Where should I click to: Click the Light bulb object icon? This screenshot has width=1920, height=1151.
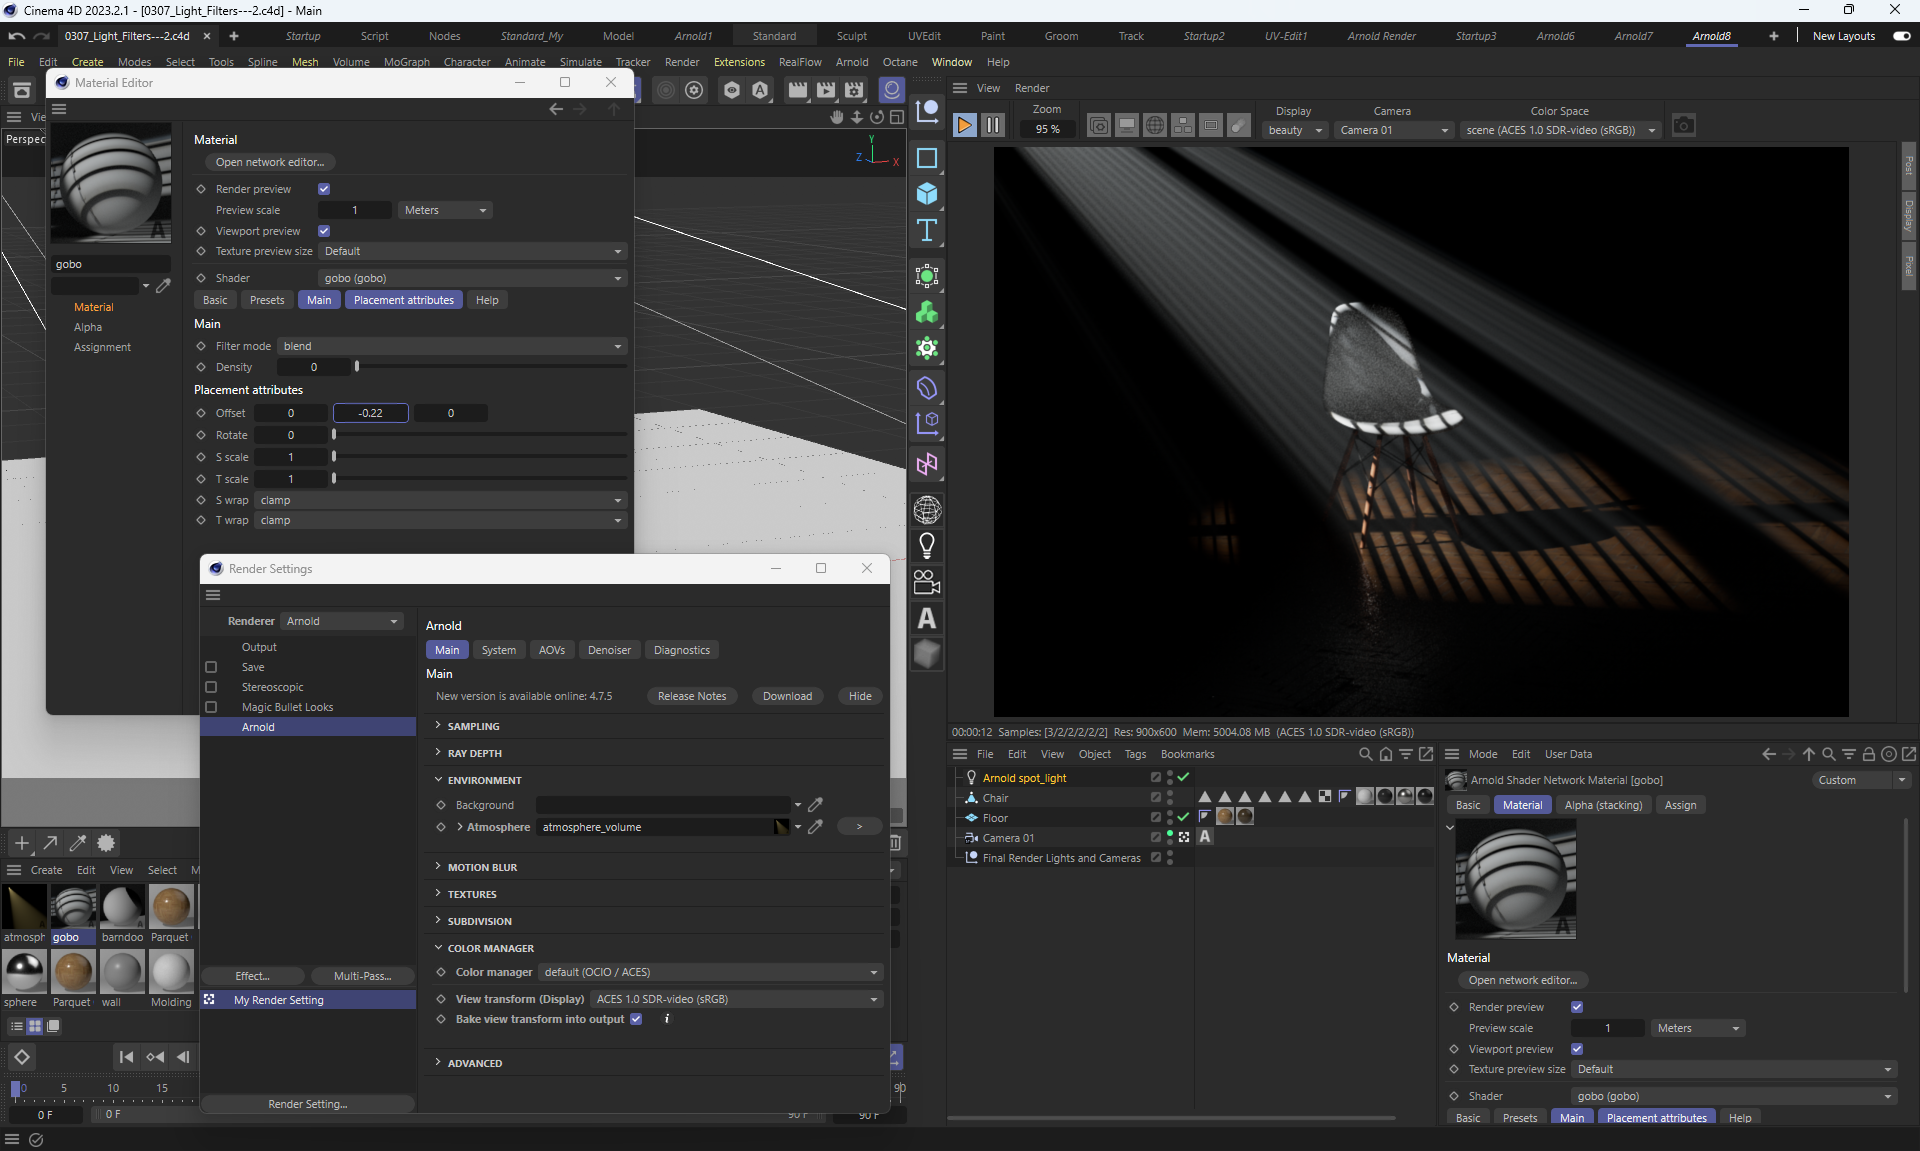[x=927, y=546]
